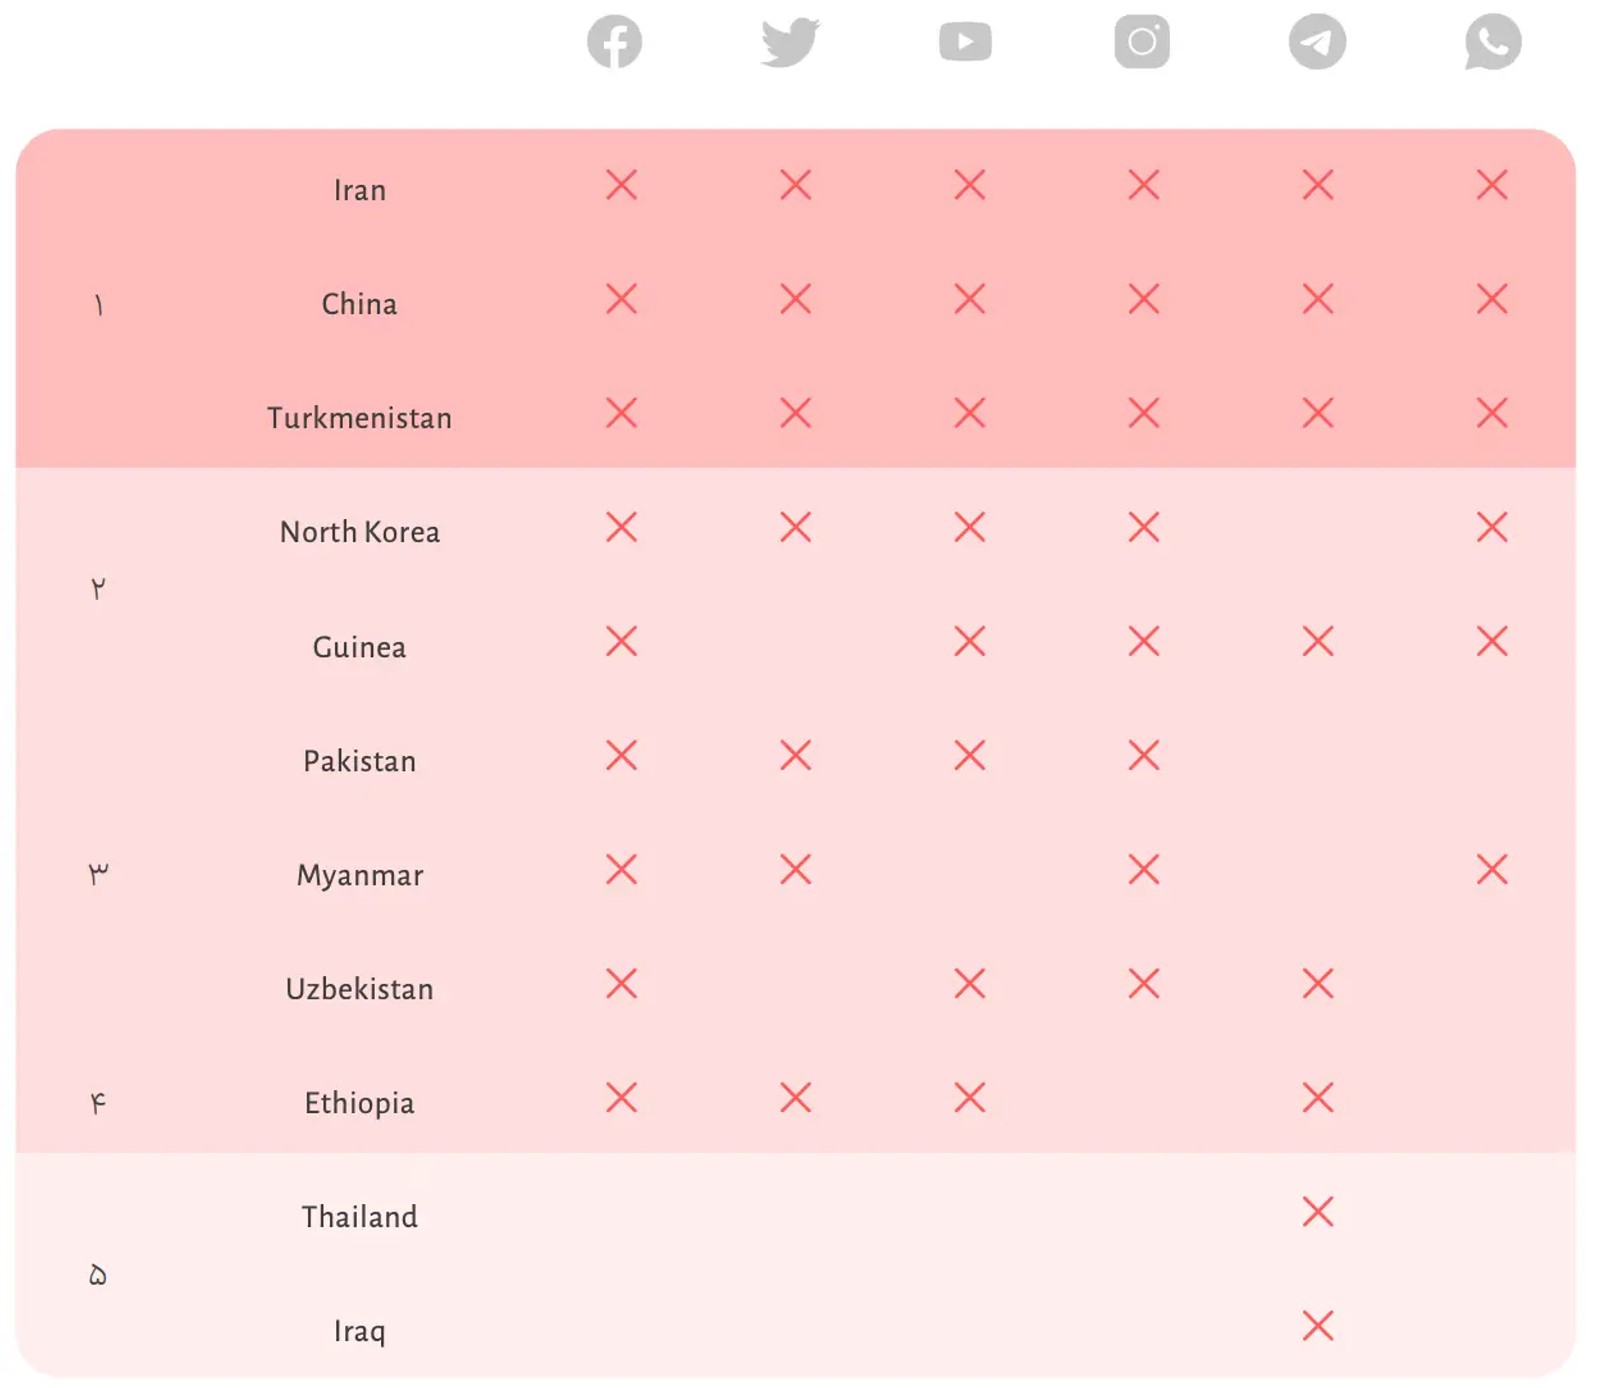This screenshot has height=1388, width=1600.
Task: Click the WhatsApp phone icon
Action: pyautogui.click(x=1493, y=42)
